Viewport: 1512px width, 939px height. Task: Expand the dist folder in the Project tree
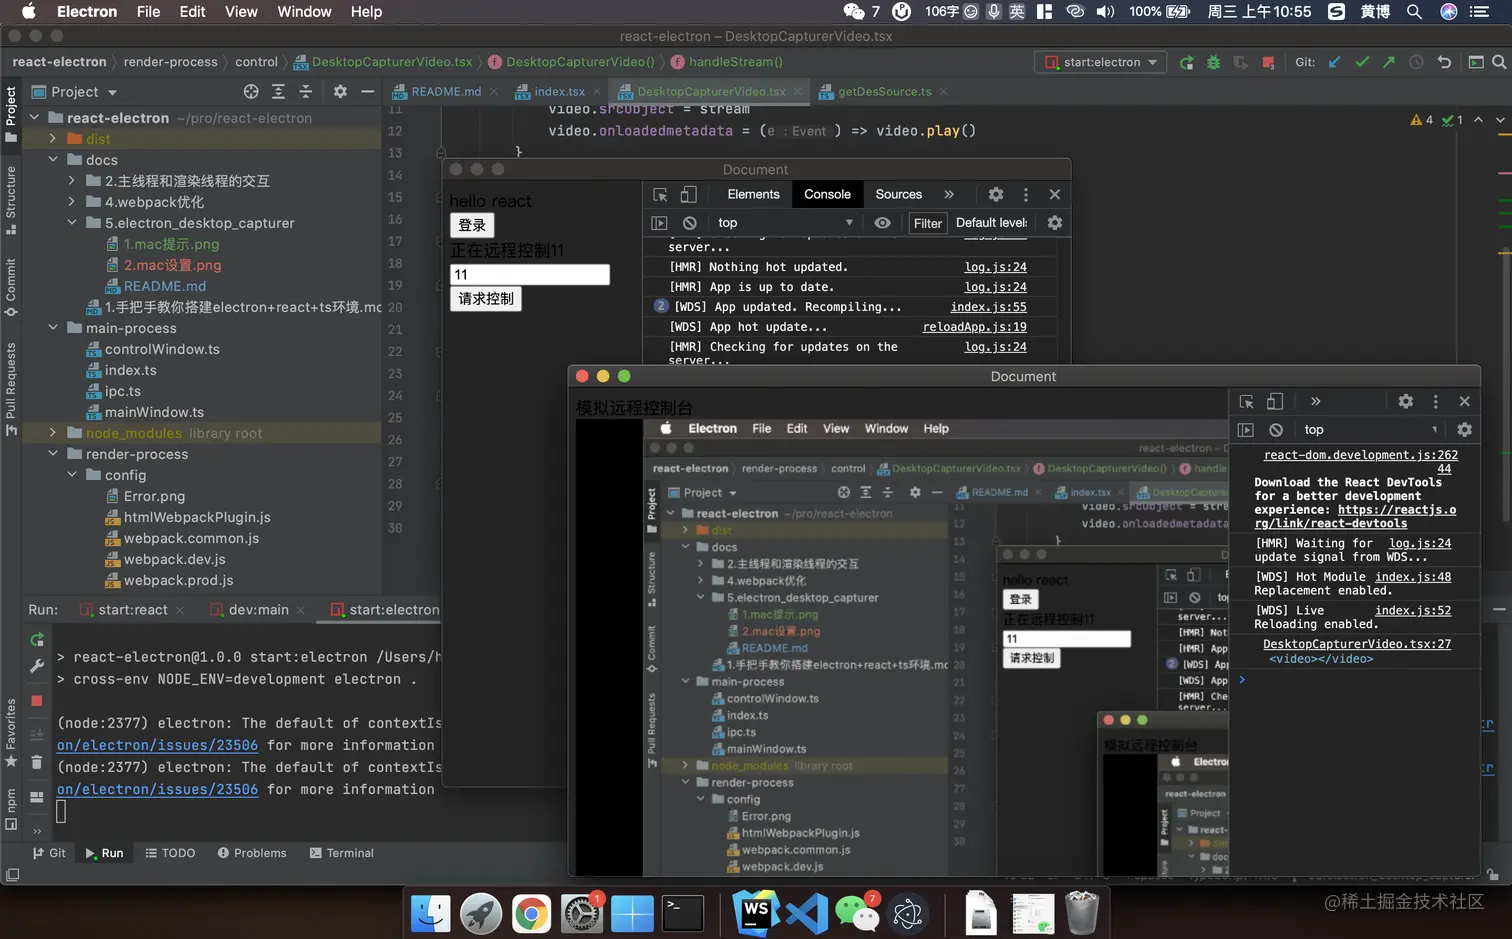click(x=53, y=139)
